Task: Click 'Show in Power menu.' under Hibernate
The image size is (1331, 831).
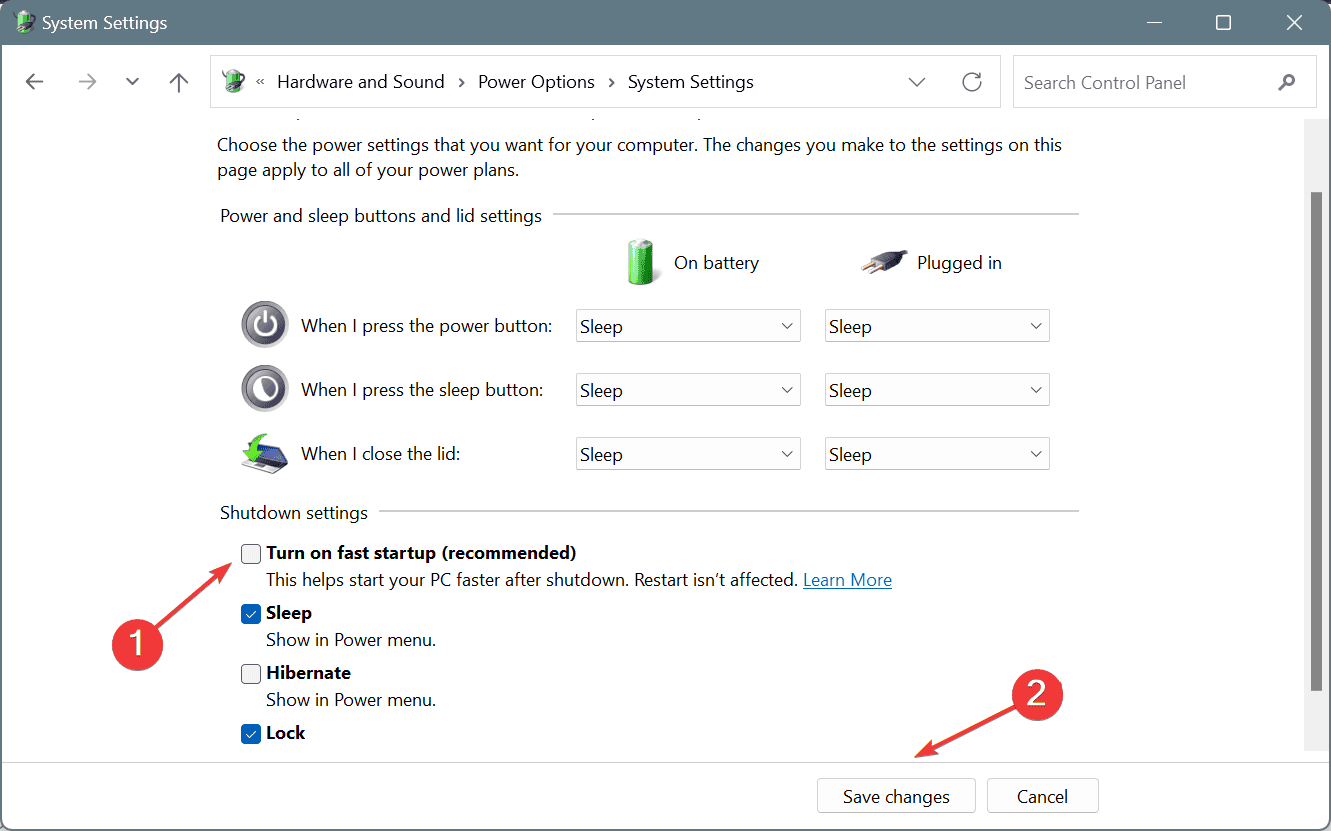Action: 351,700
